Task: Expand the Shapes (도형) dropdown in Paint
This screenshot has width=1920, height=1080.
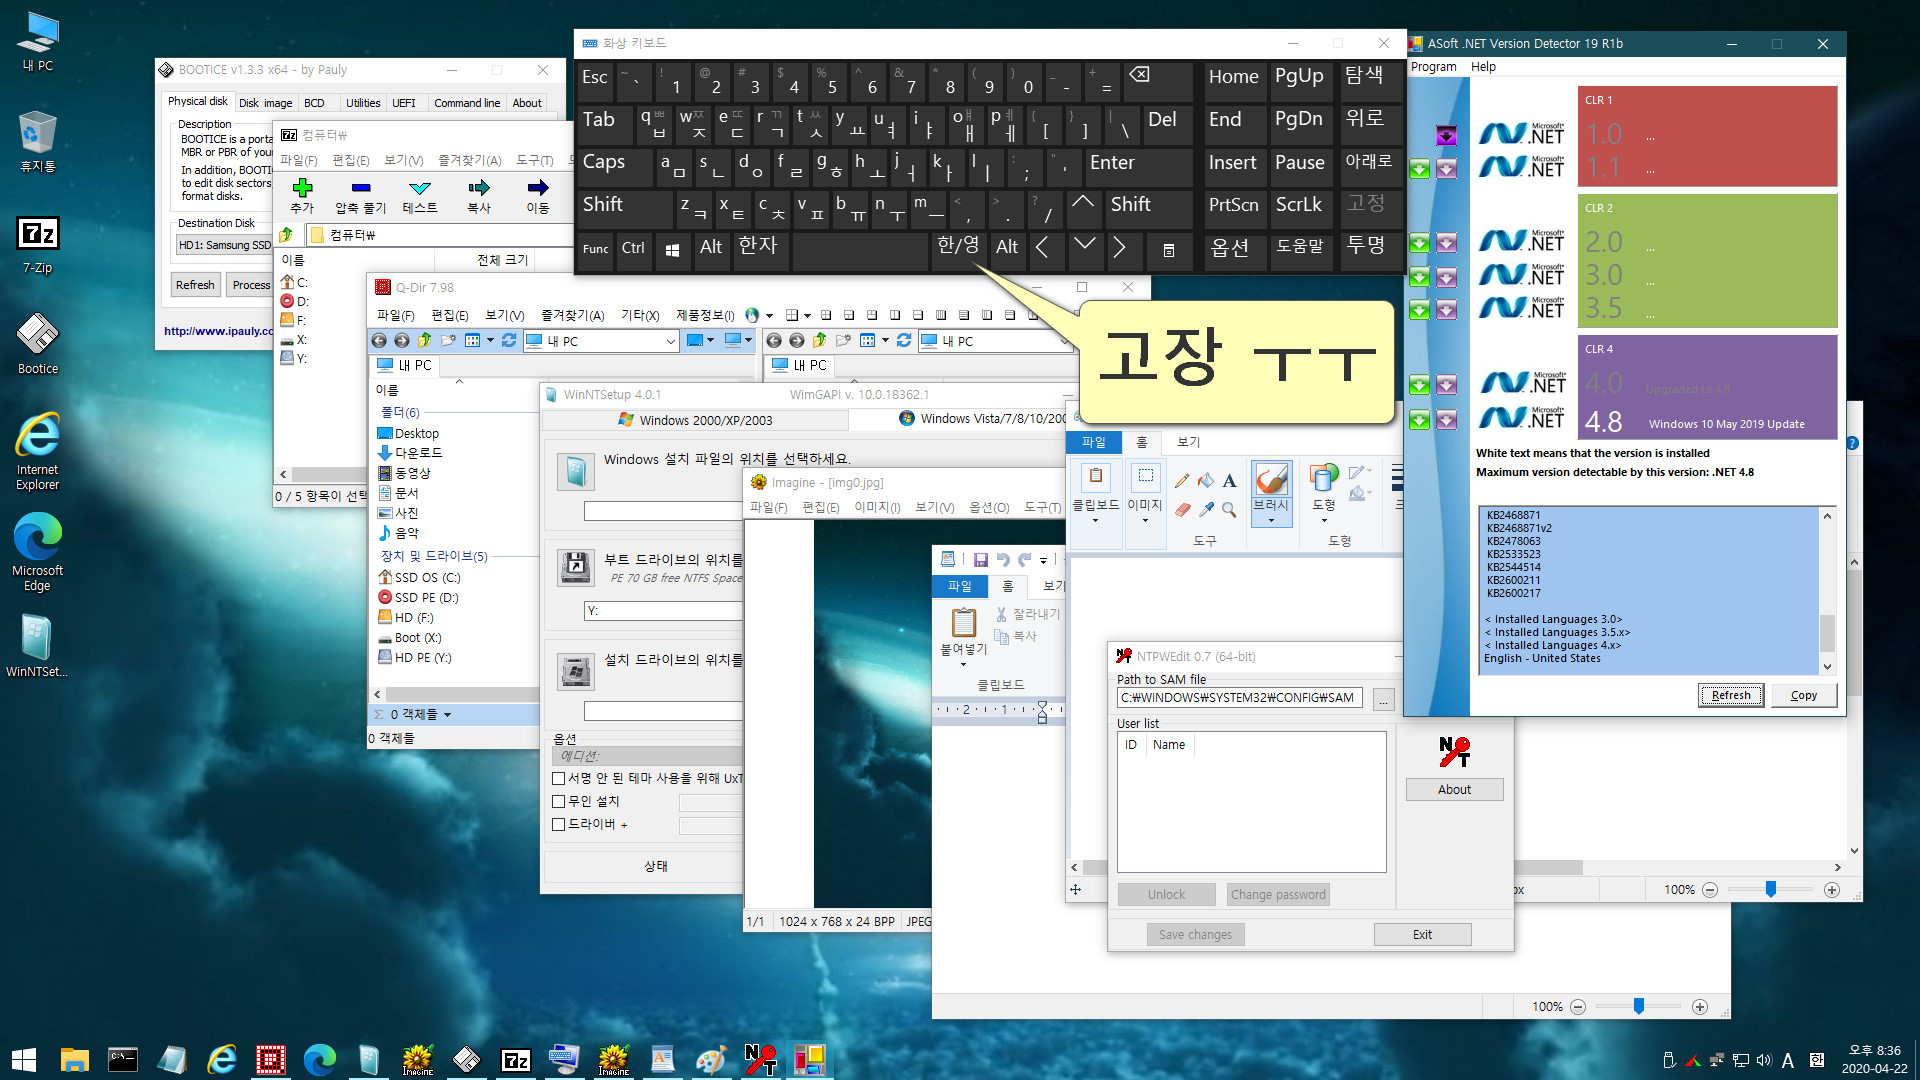Action: coord(1324,520)
